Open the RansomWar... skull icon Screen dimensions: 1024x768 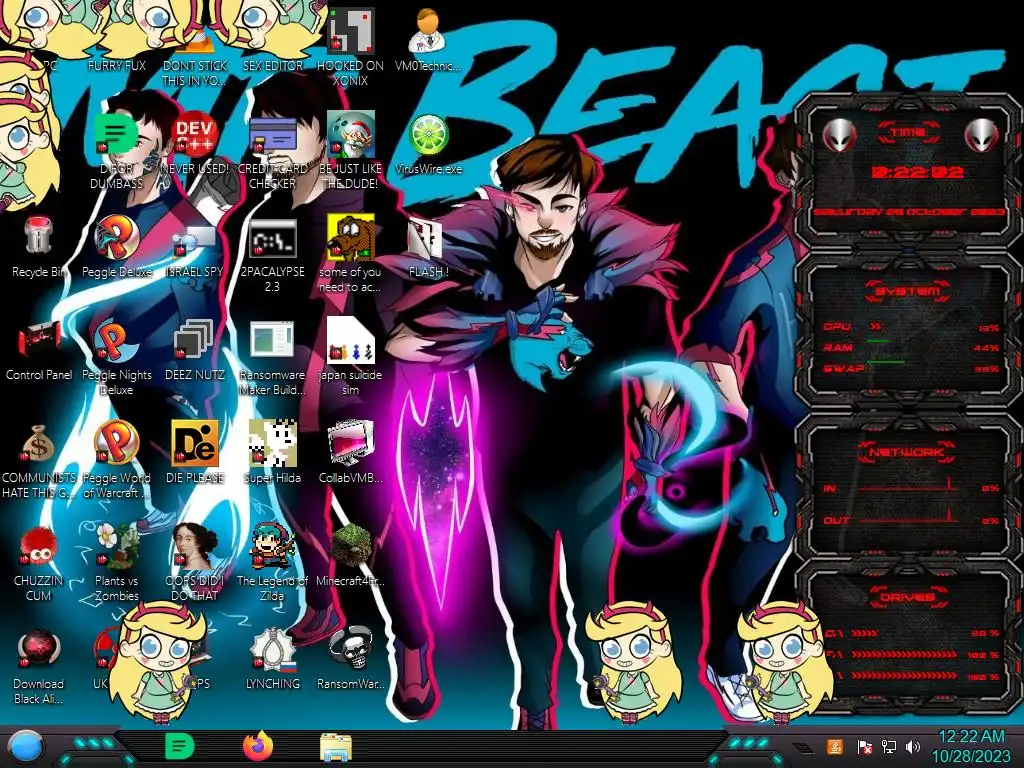pyautogui.click(x=351, y=649)
